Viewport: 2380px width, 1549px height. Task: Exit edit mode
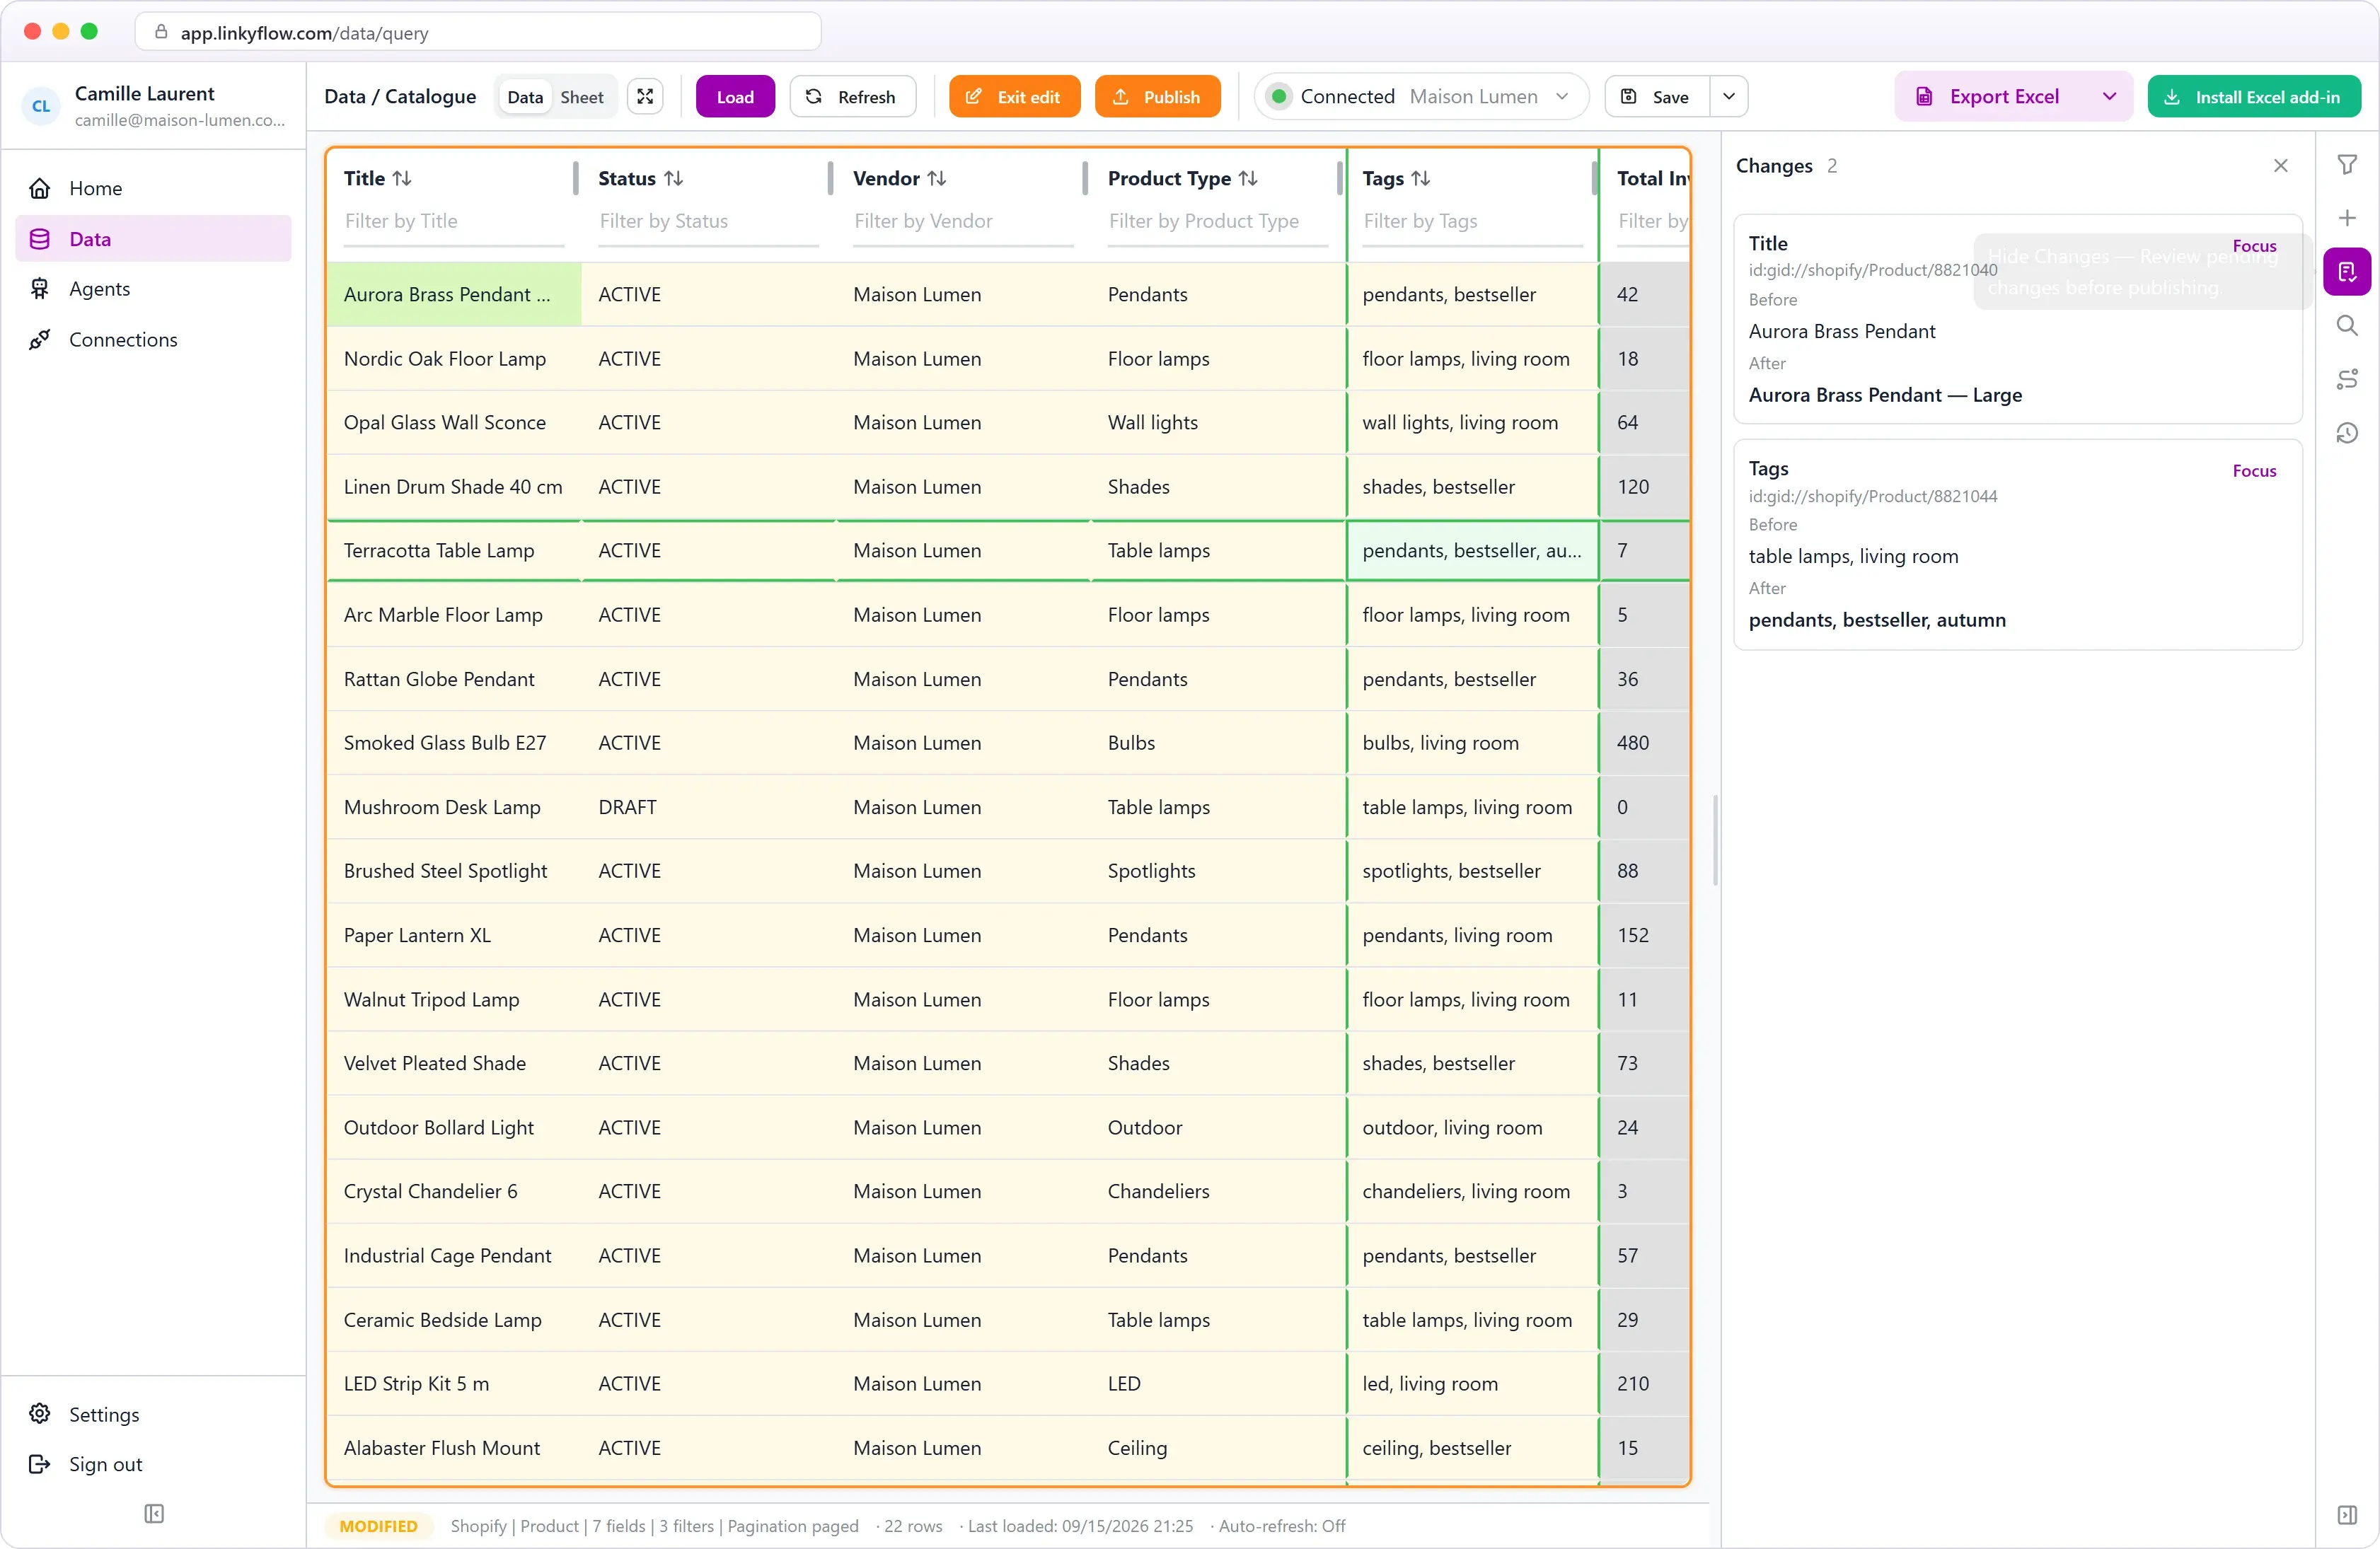pyautogui.click(x=1014, y=97)
